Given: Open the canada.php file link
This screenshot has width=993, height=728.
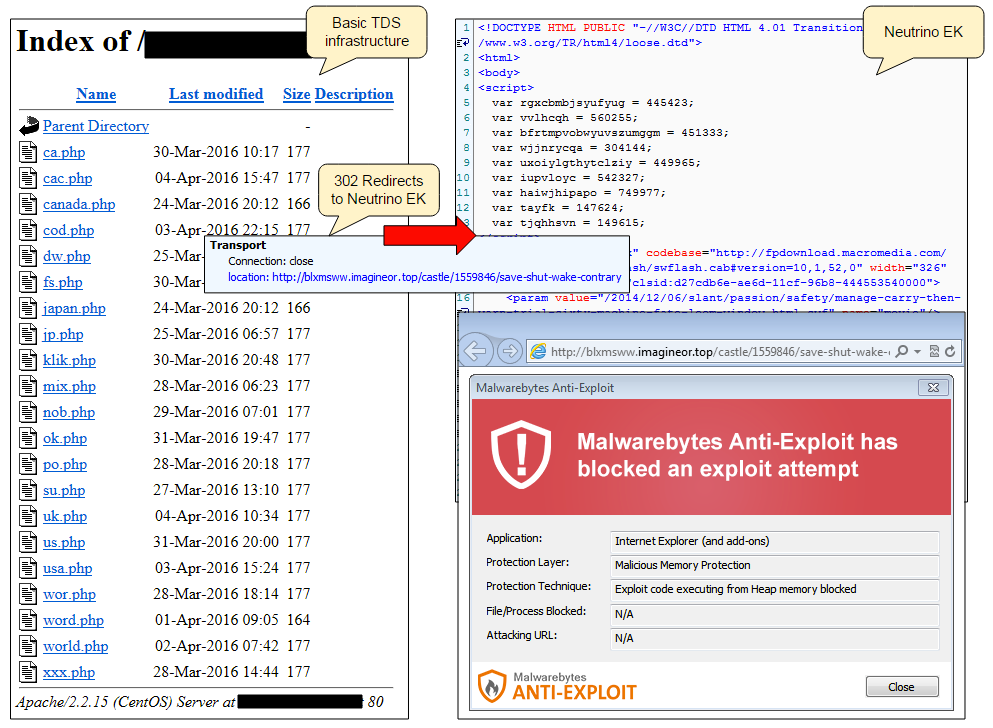Looking at the screenshot, I should (x=79, y=204).
